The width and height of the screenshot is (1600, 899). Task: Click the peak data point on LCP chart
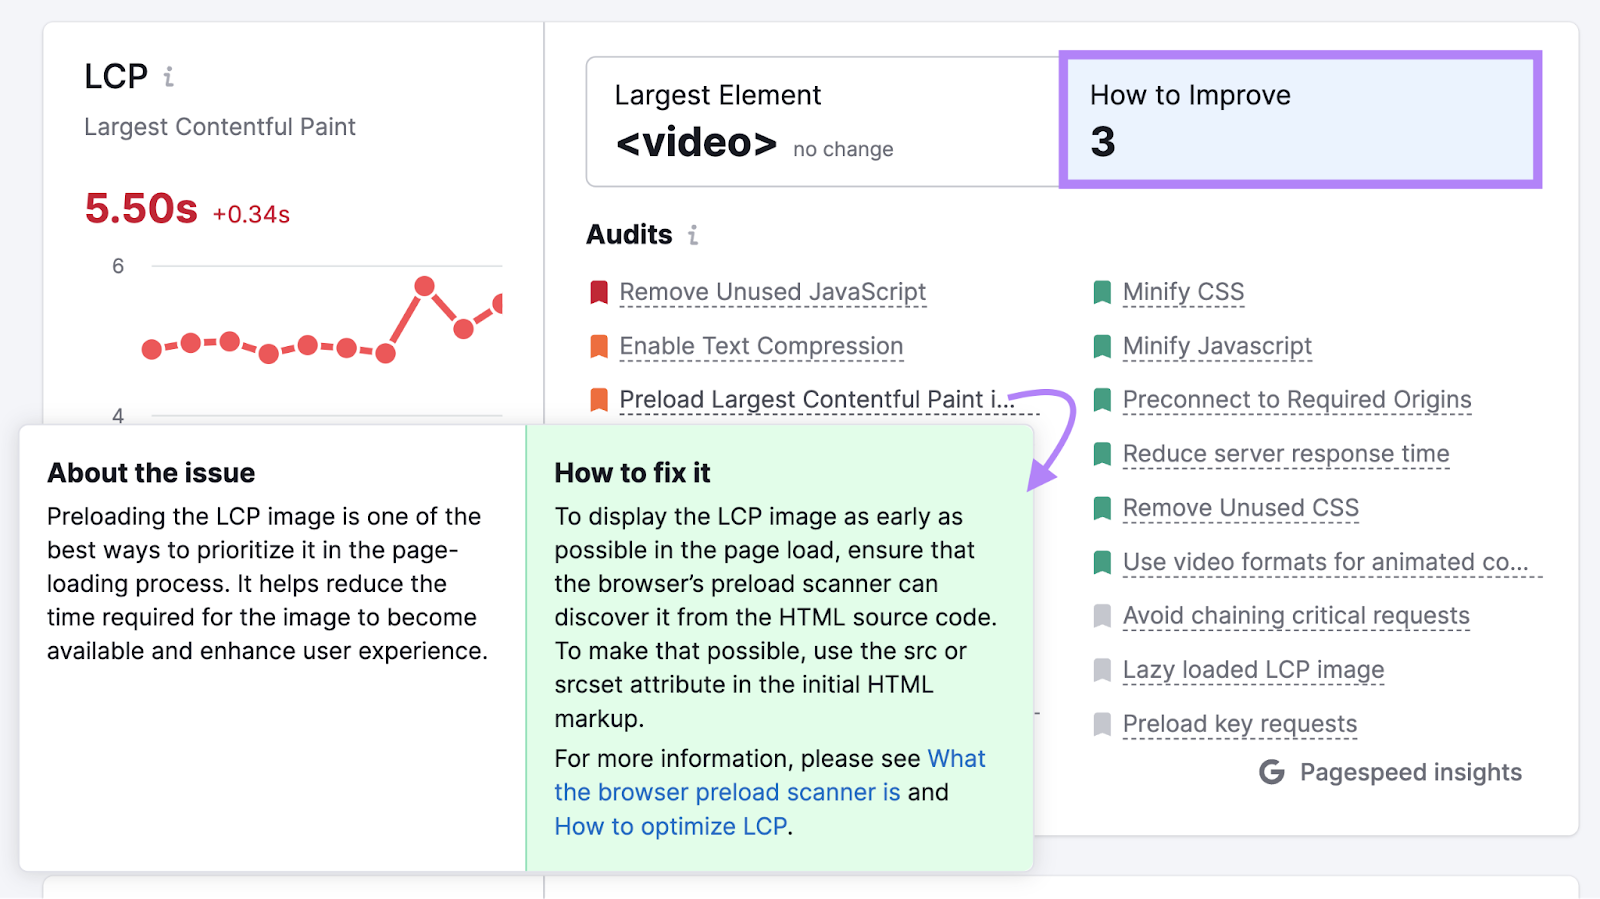coord(424,286)
